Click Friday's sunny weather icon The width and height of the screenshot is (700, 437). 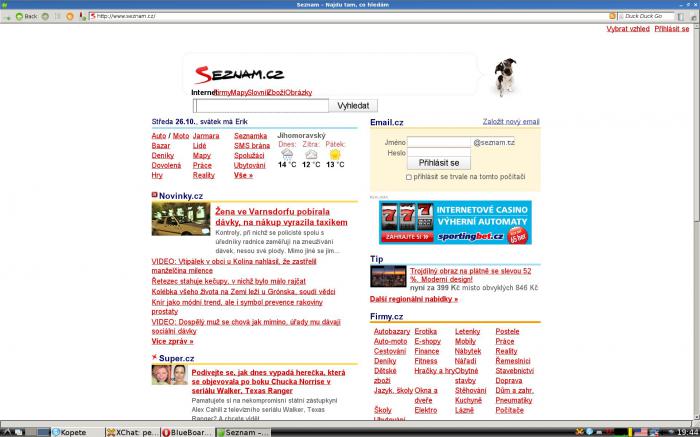pos(335,154)
